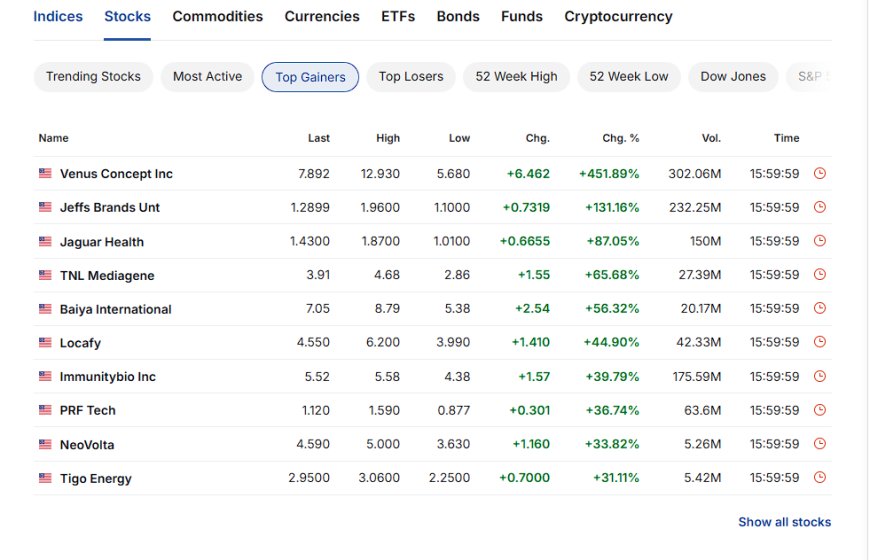Click the clock icon in Baiya International row
Screen dimensions: 870x560
point(820,309)
